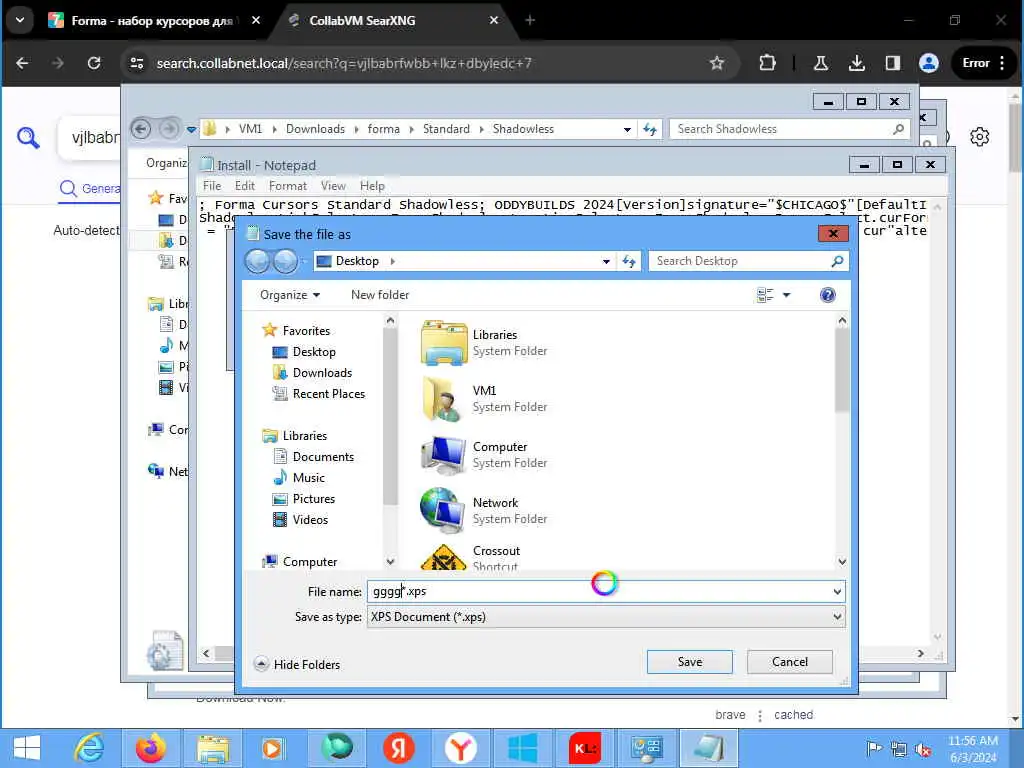This screenshot has height=768, width=1024.
Task: Open Notepad File menu
Action: point(212,186)
